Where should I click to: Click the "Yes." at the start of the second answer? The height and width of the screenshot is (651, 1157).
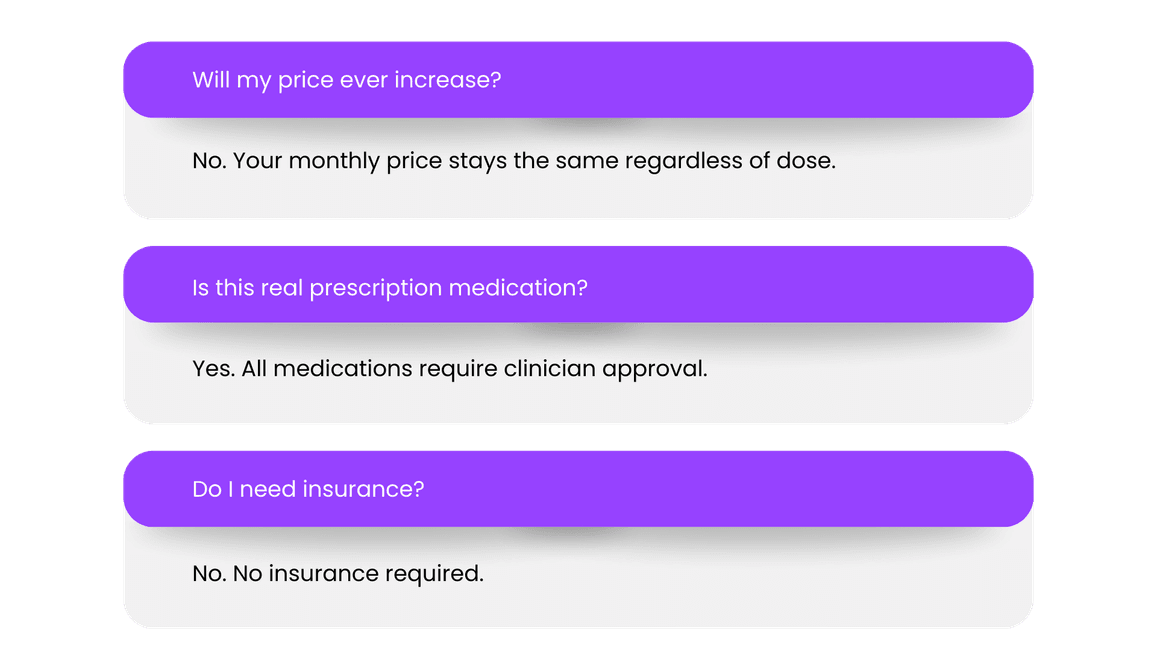(x=213, y=368)
